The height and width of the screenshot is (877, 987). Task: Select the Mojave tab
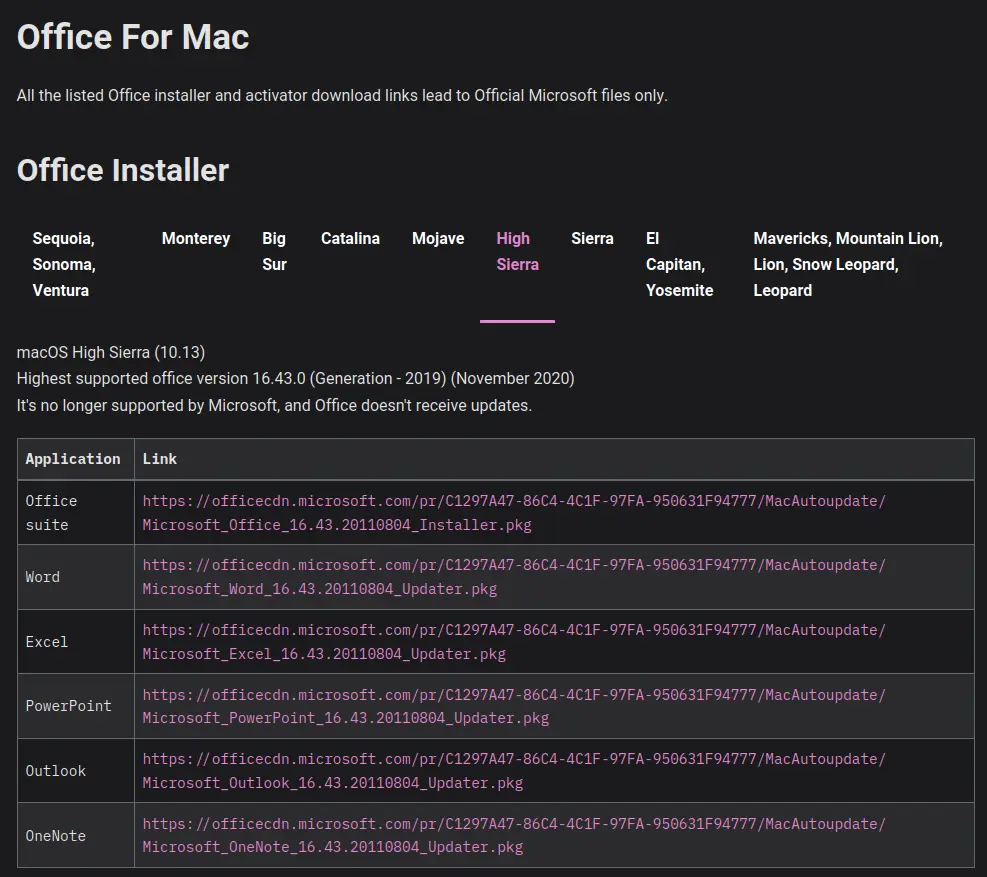point(438,239)
